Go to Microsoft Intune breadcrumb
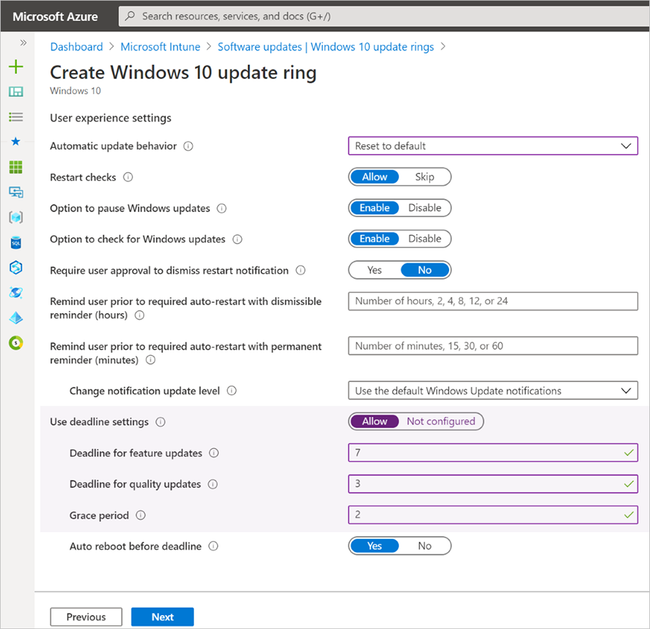 pyautogui.click(x=160, y=47)
